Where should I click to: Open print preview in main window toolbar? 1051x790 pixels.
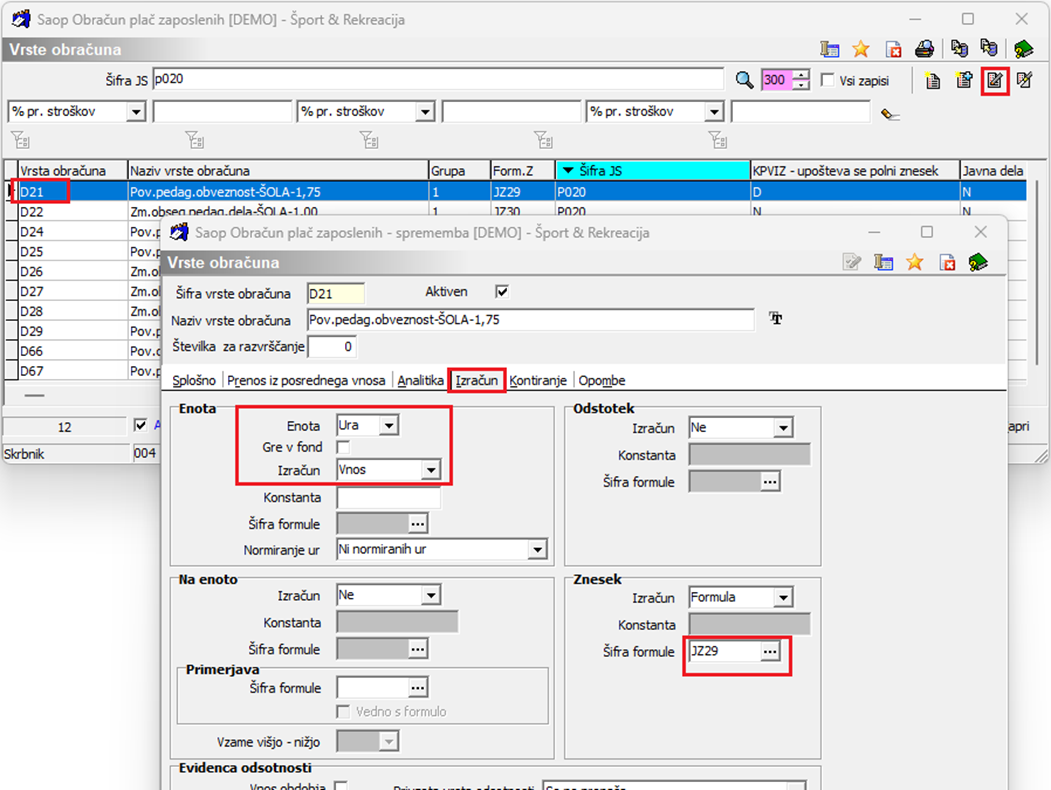[x=924, y=49]
